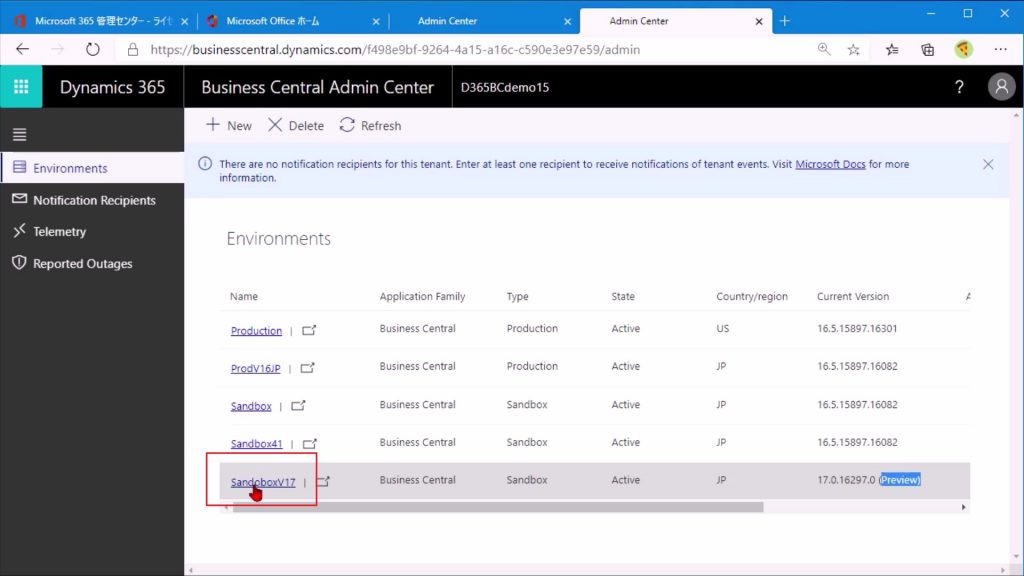Click the Dynamics 365 header label
The height and width of the screenshot is (576, 1024).
coord(112,88)
